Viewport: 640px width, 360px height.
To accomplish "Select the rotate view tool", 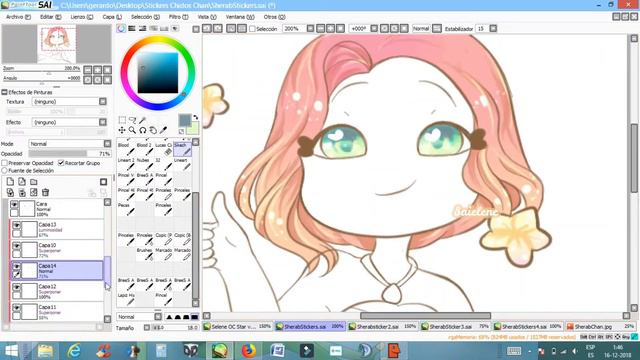I will [x=142, y=130].
